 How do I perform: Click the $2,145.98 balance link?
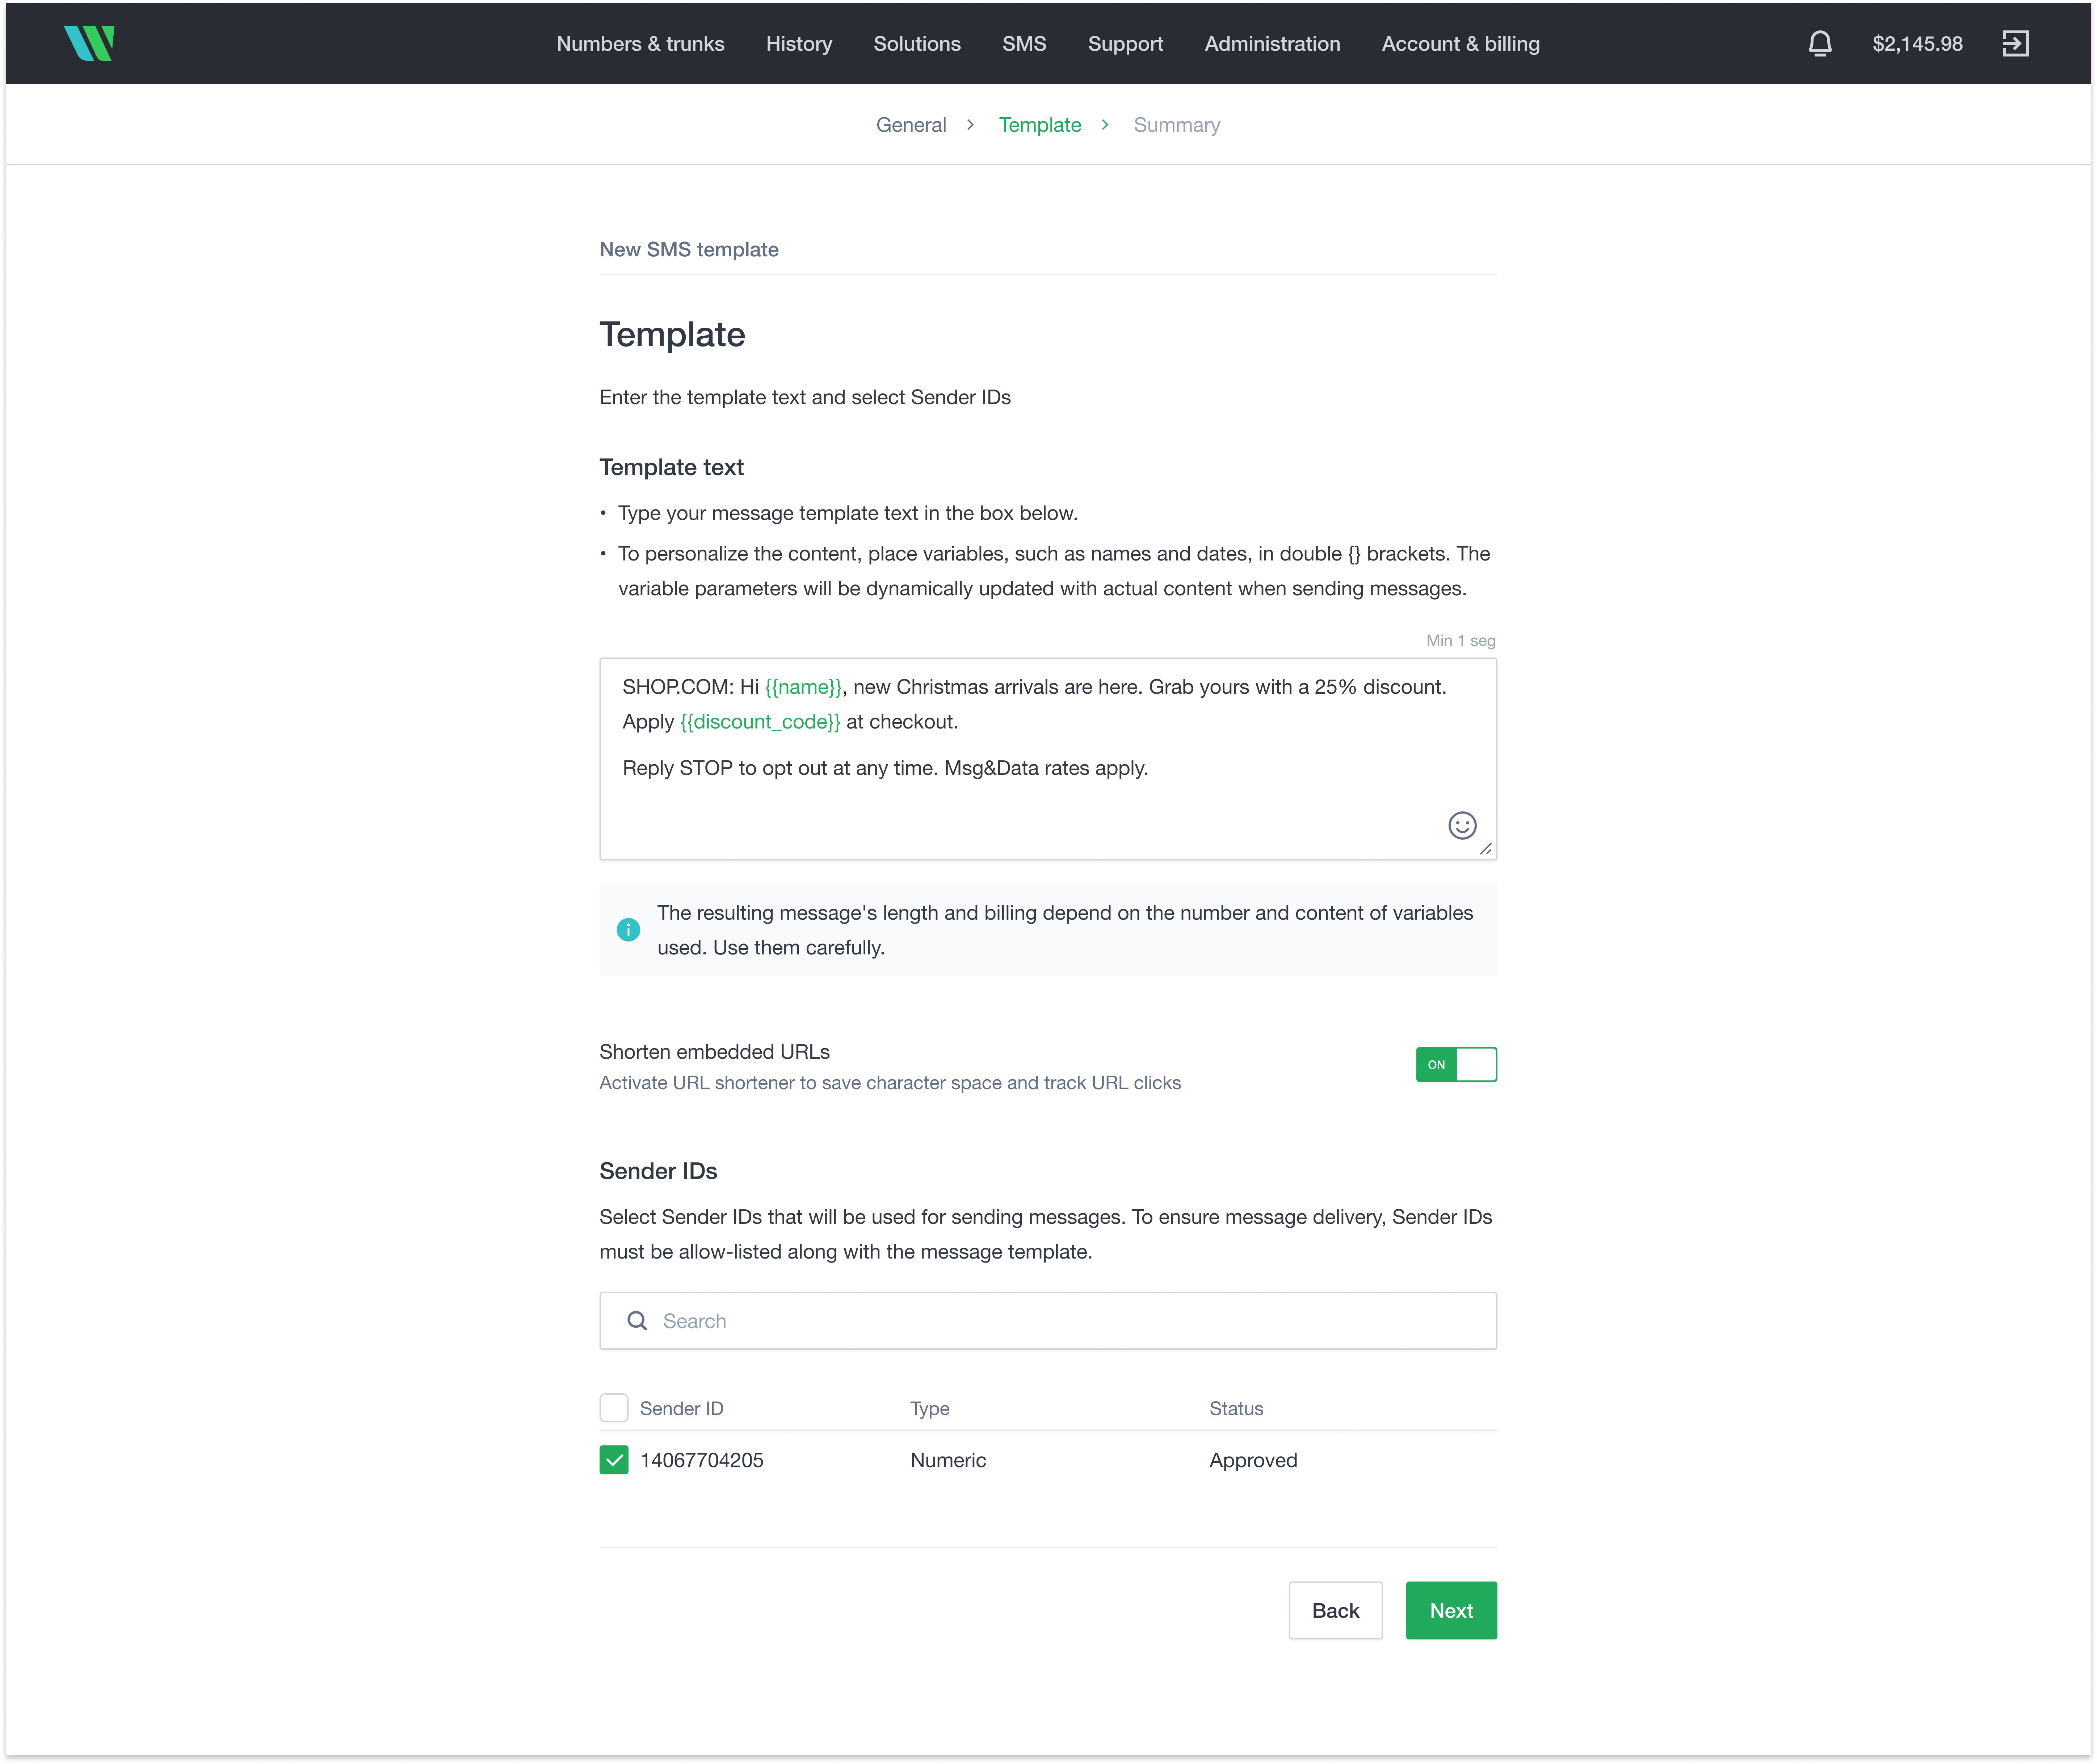[1917, 43]
